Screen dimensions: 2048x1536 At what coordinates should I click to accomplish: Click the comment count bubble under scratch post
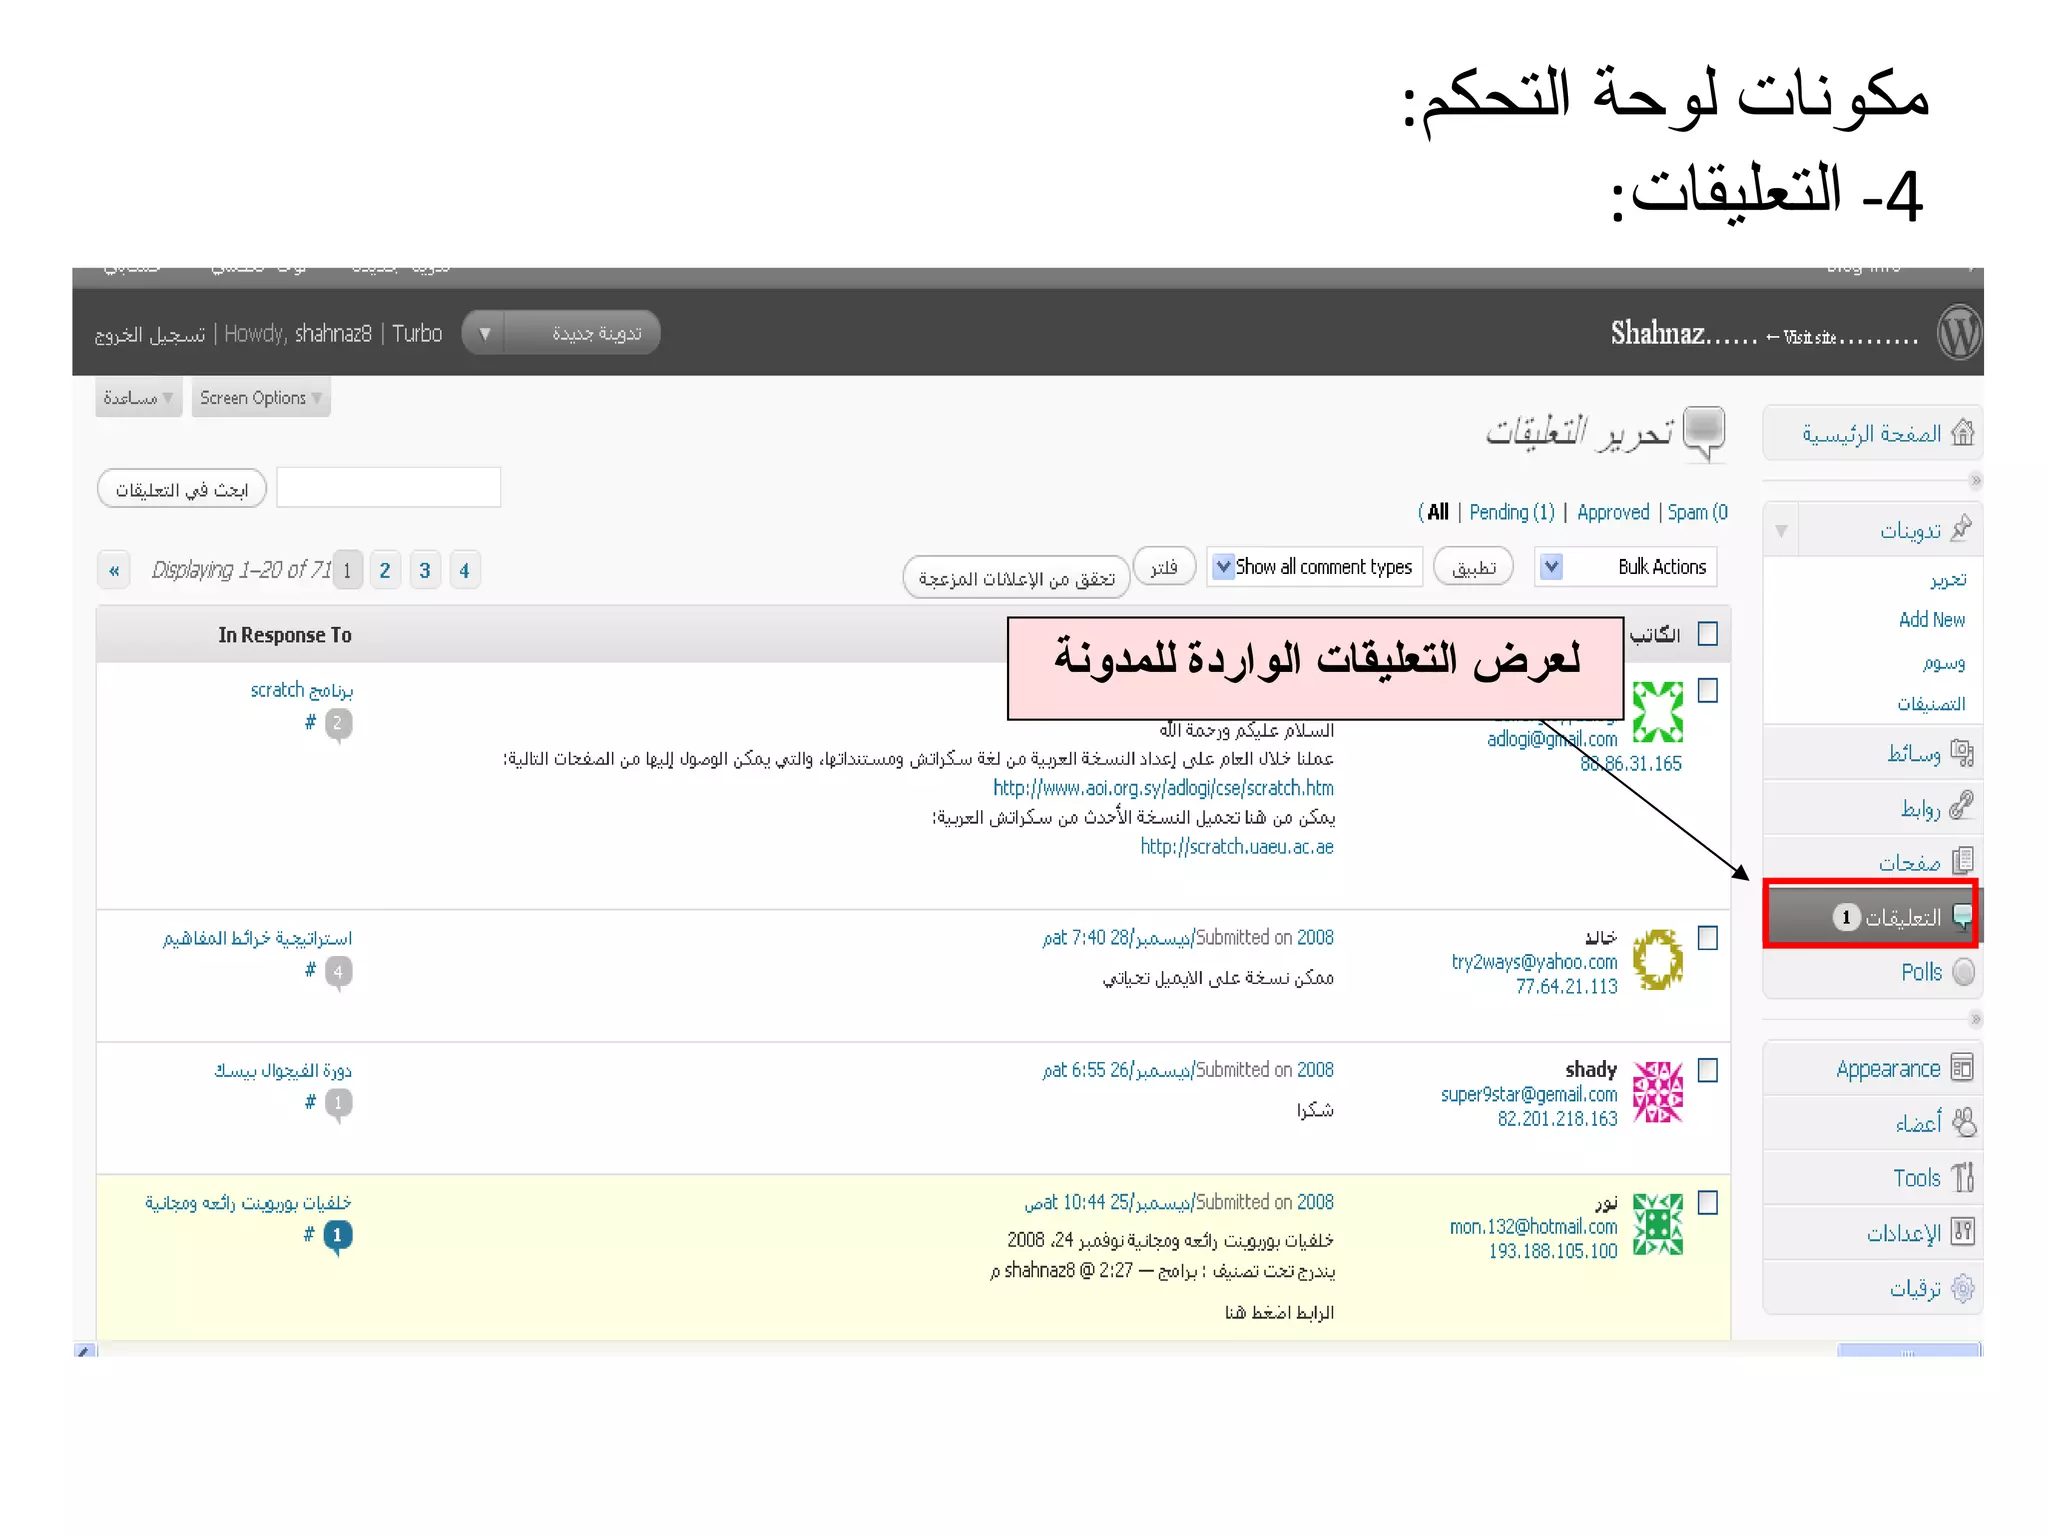coord(338,724)
